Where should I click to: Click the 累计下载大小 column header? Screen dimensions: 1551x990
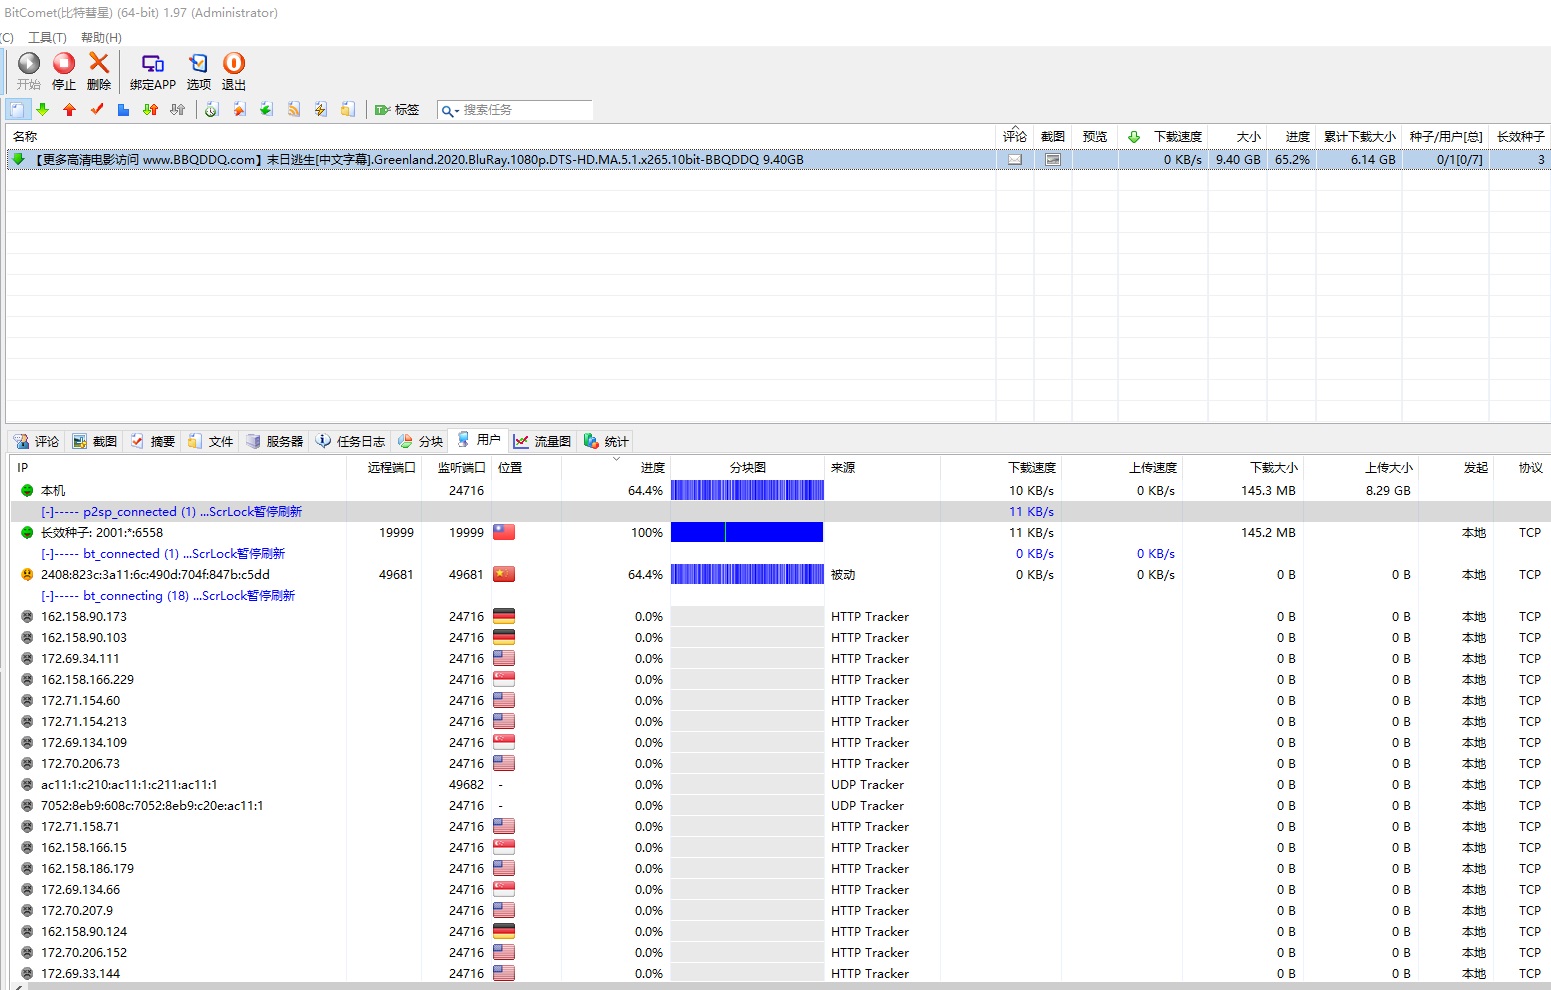coord(1359,136)
